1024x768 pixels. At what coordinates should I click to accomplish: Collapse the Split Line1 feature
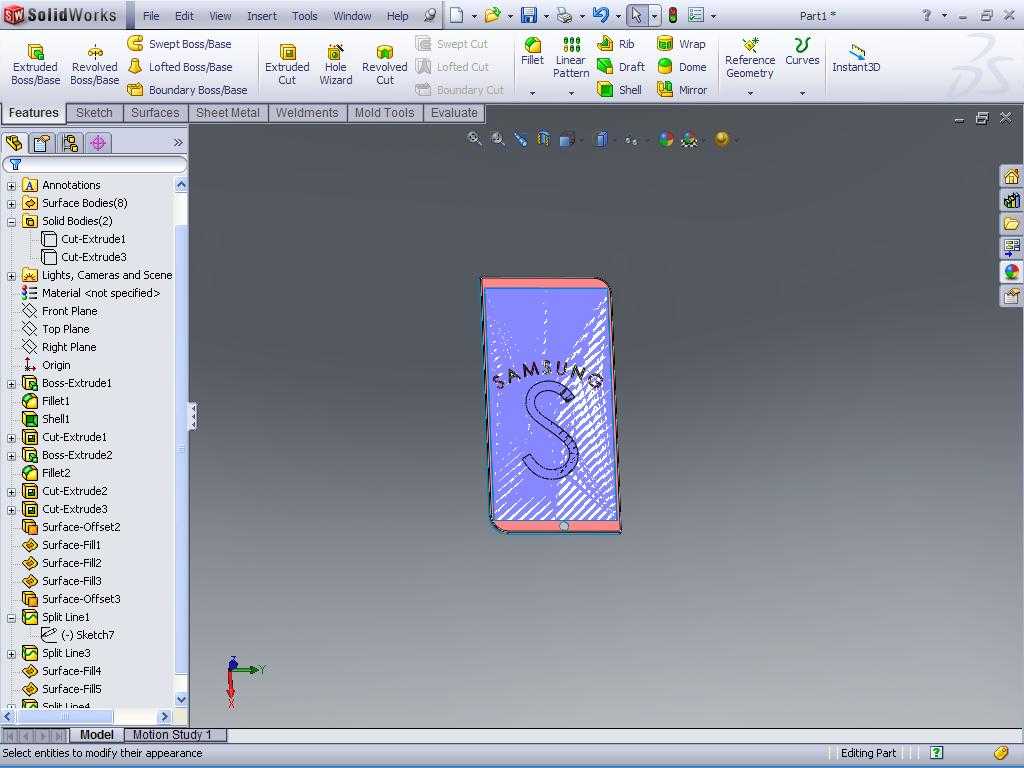coord(11,618)
